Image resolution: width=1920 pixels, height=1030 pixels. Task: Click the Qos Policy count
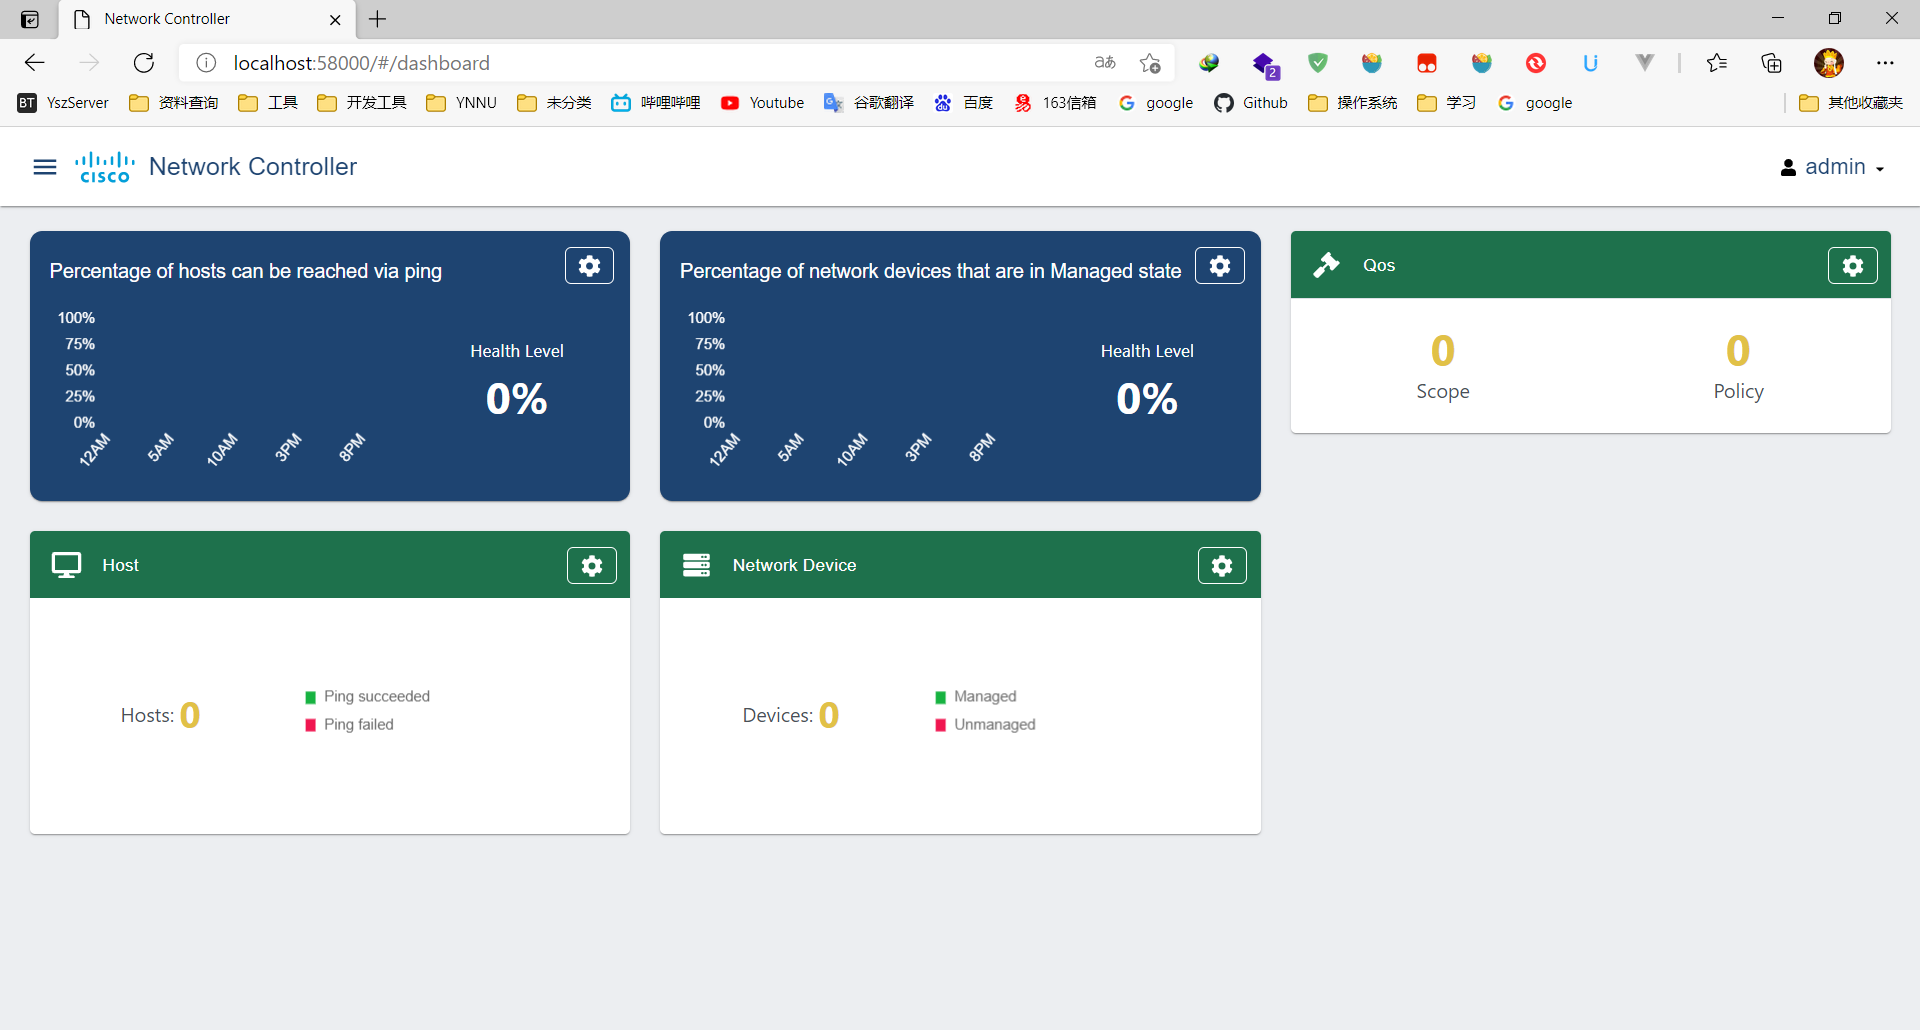[1738, 351]
